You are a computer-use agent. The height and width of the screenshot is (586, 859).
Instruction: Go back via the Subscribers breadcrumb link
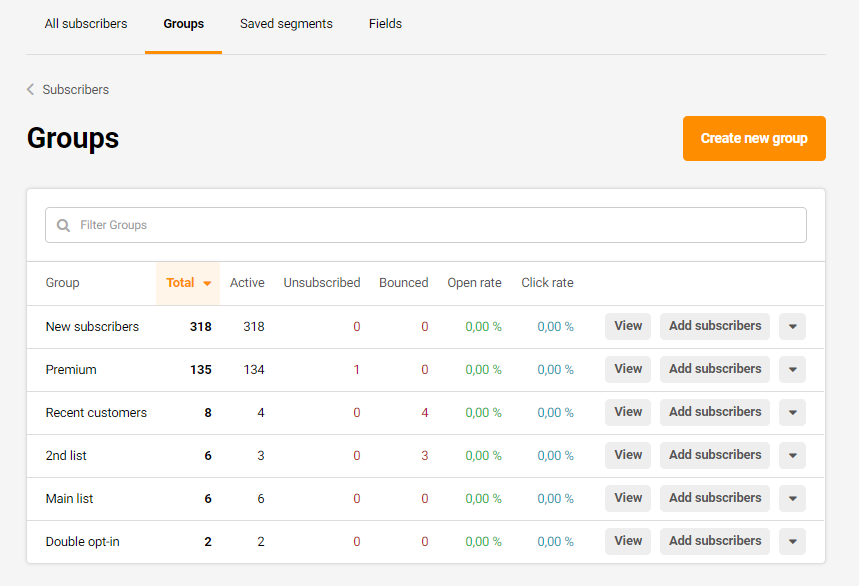76,89
